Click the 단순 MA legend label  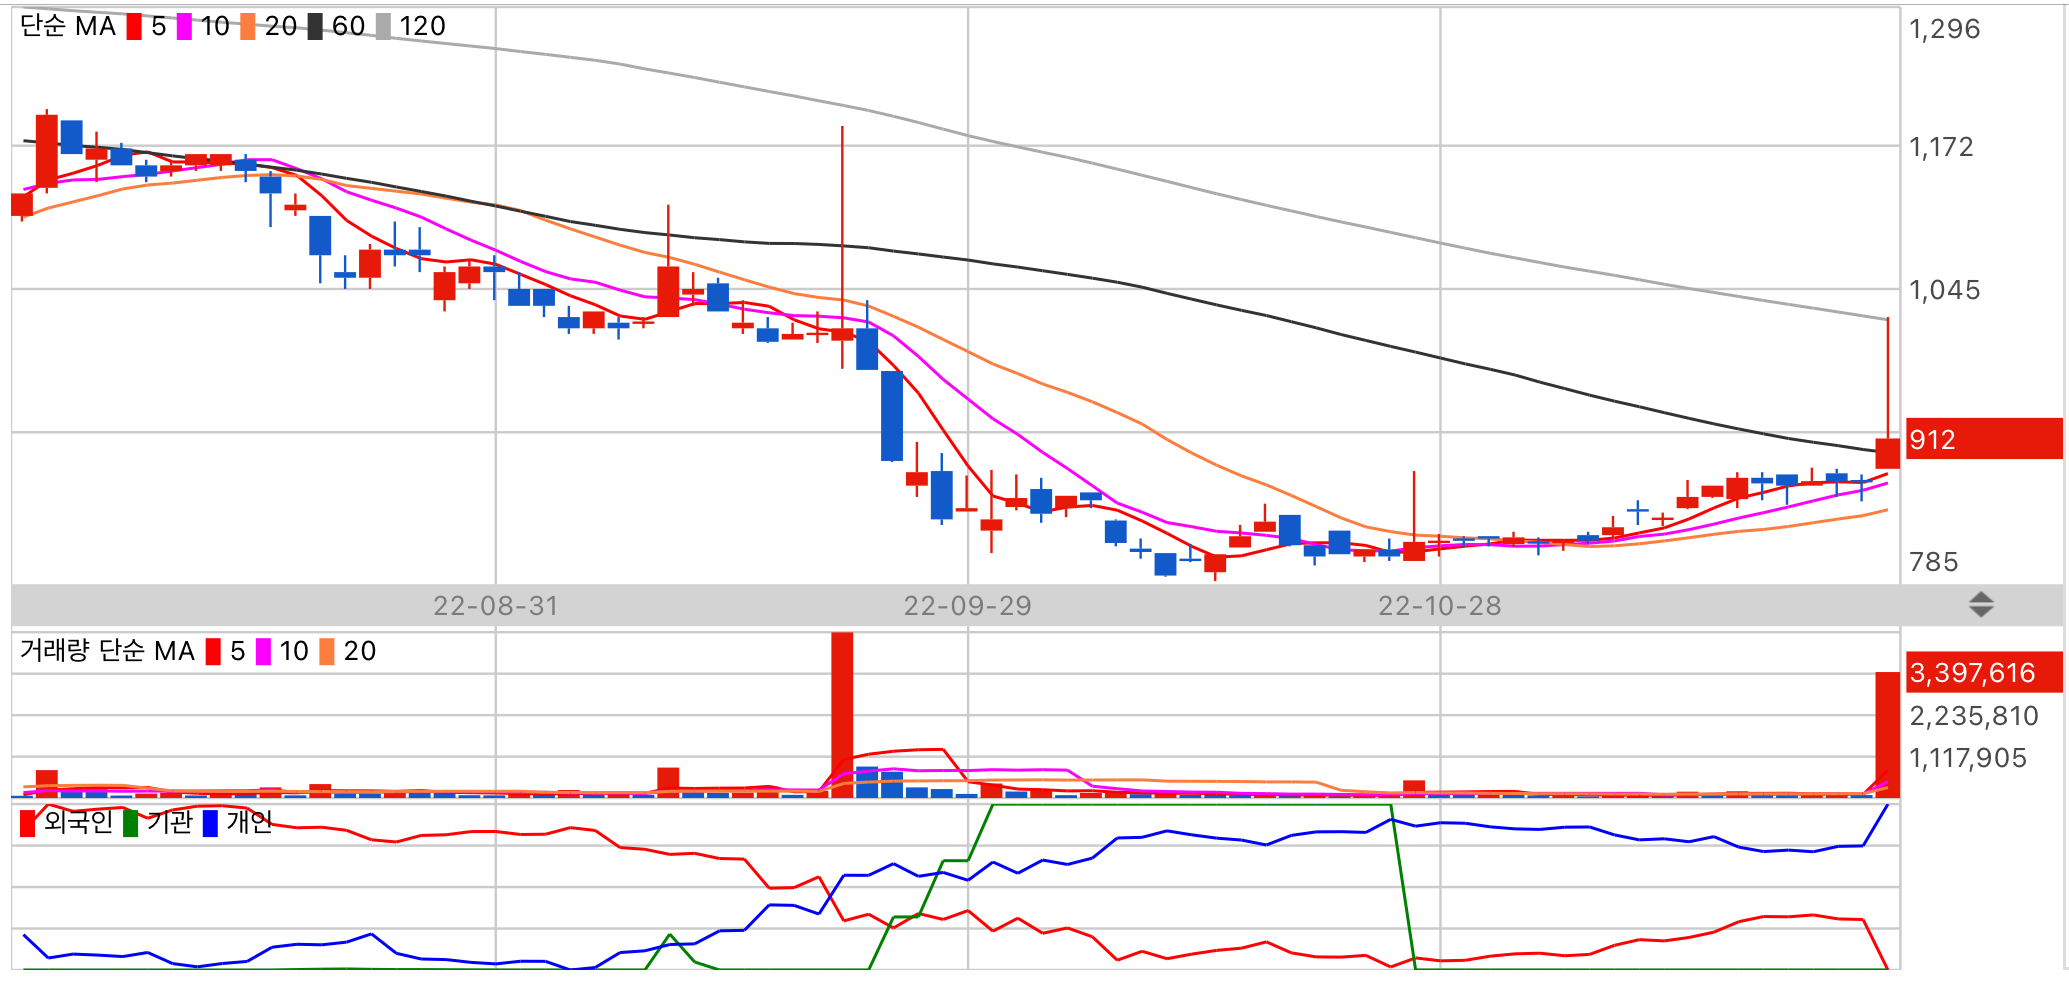click(x=68, y=26)
